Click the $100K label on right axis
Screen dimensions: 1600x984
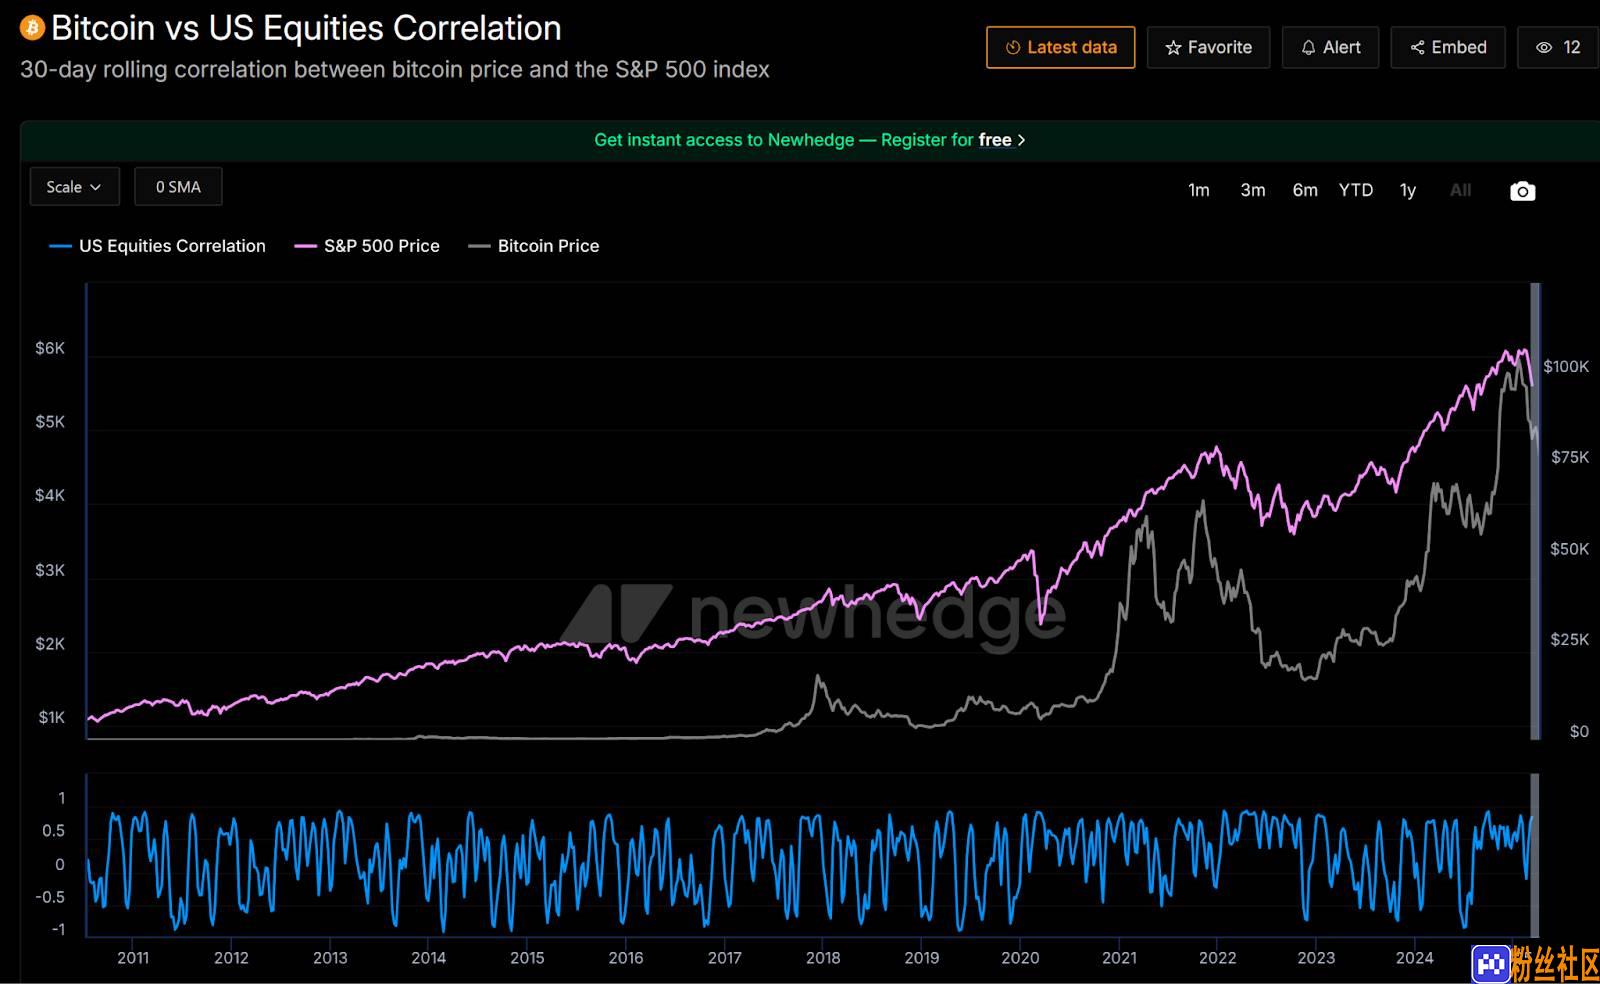coord(1566,367)
